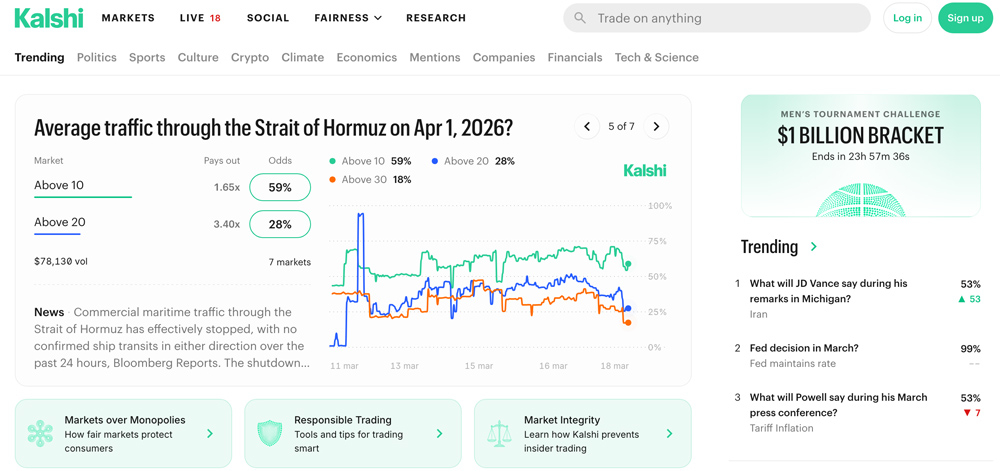Screen dimensions: 1000x471
Task: Click the search magnifier icon
Action: point(580,18)
